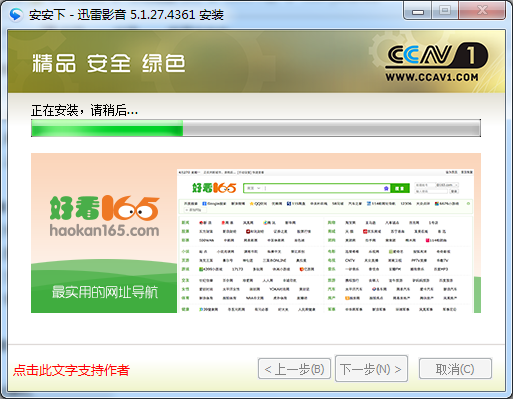The width and height of the screenshot is (513, 399).
Task: Click the haokan165.com logo text
Action: (104, 230)
